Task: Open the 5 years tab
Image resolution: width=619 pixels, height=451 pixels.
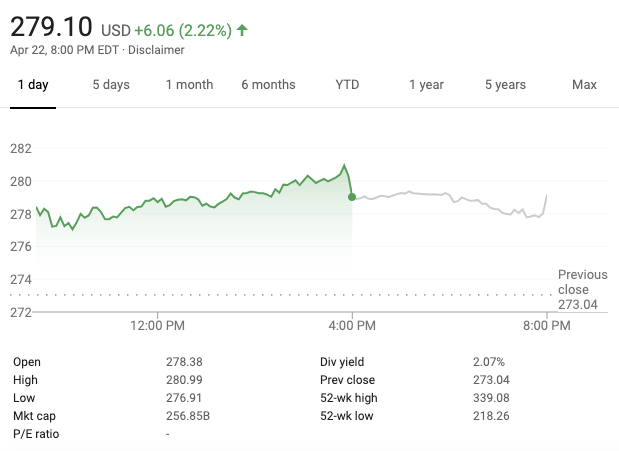Action: click(x=505, y=85)
